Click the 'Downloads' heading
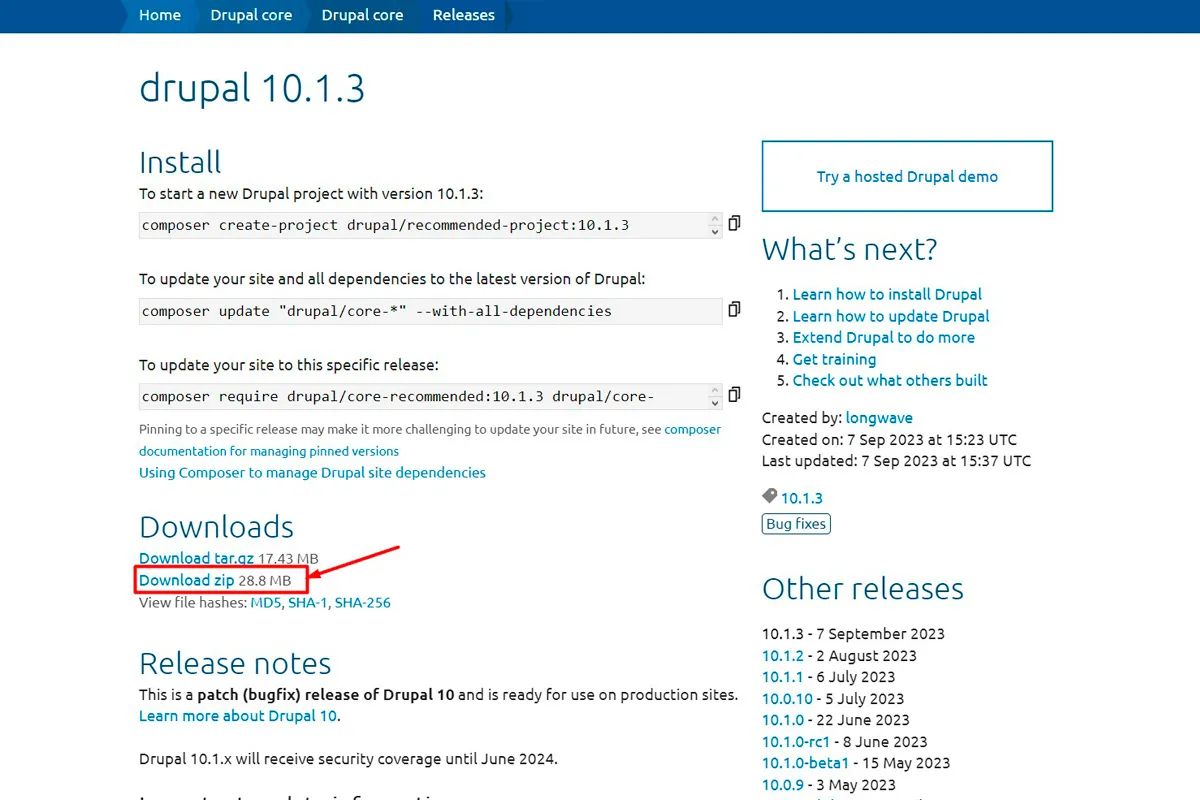 [216, 527]
